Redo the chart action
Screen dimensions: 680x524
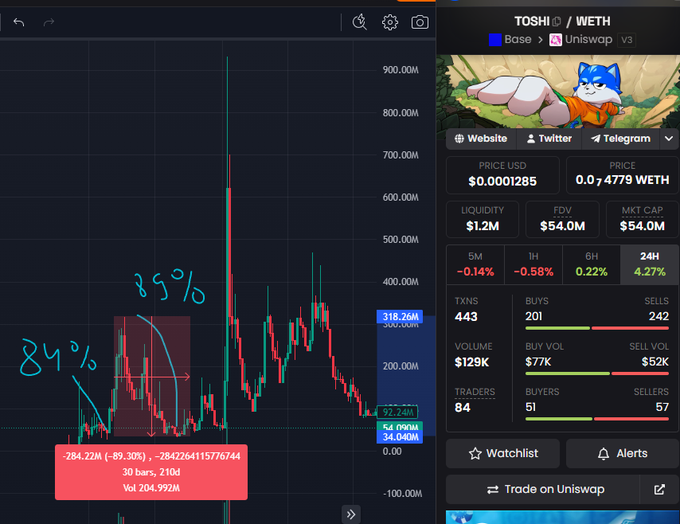[x=49, y=22]
